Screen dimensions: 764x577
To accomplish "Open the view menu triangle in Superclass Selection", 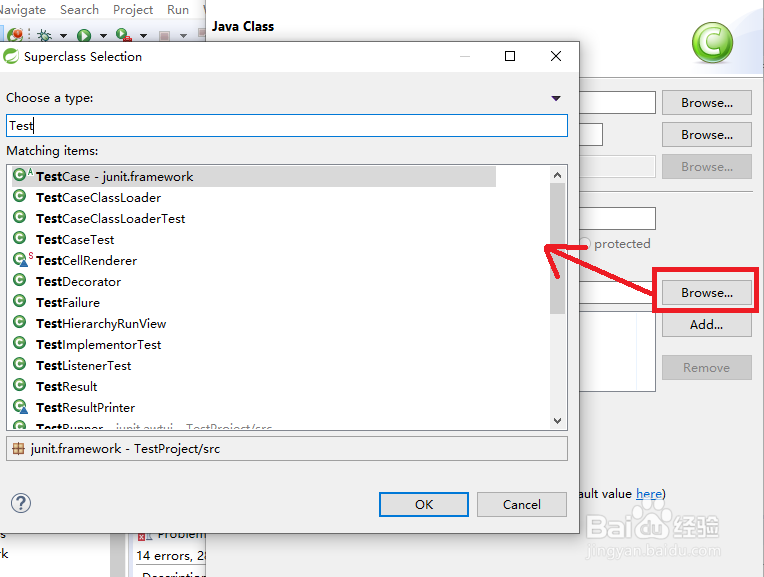I will 556,98.
